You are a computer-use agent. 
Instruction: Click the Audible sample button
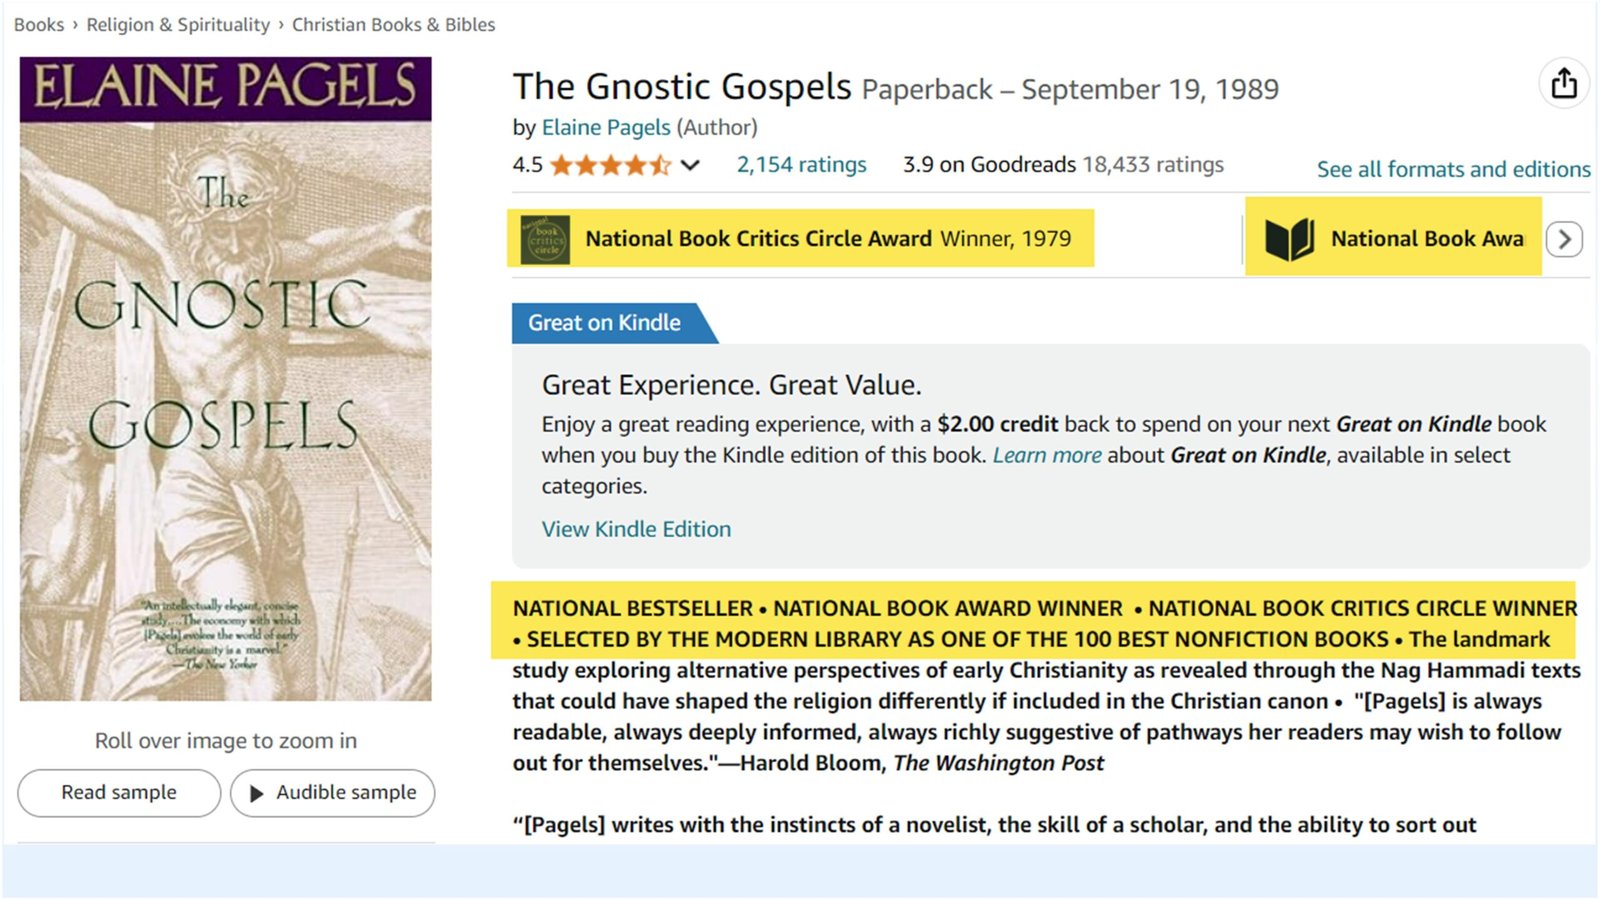click(332, 793)
